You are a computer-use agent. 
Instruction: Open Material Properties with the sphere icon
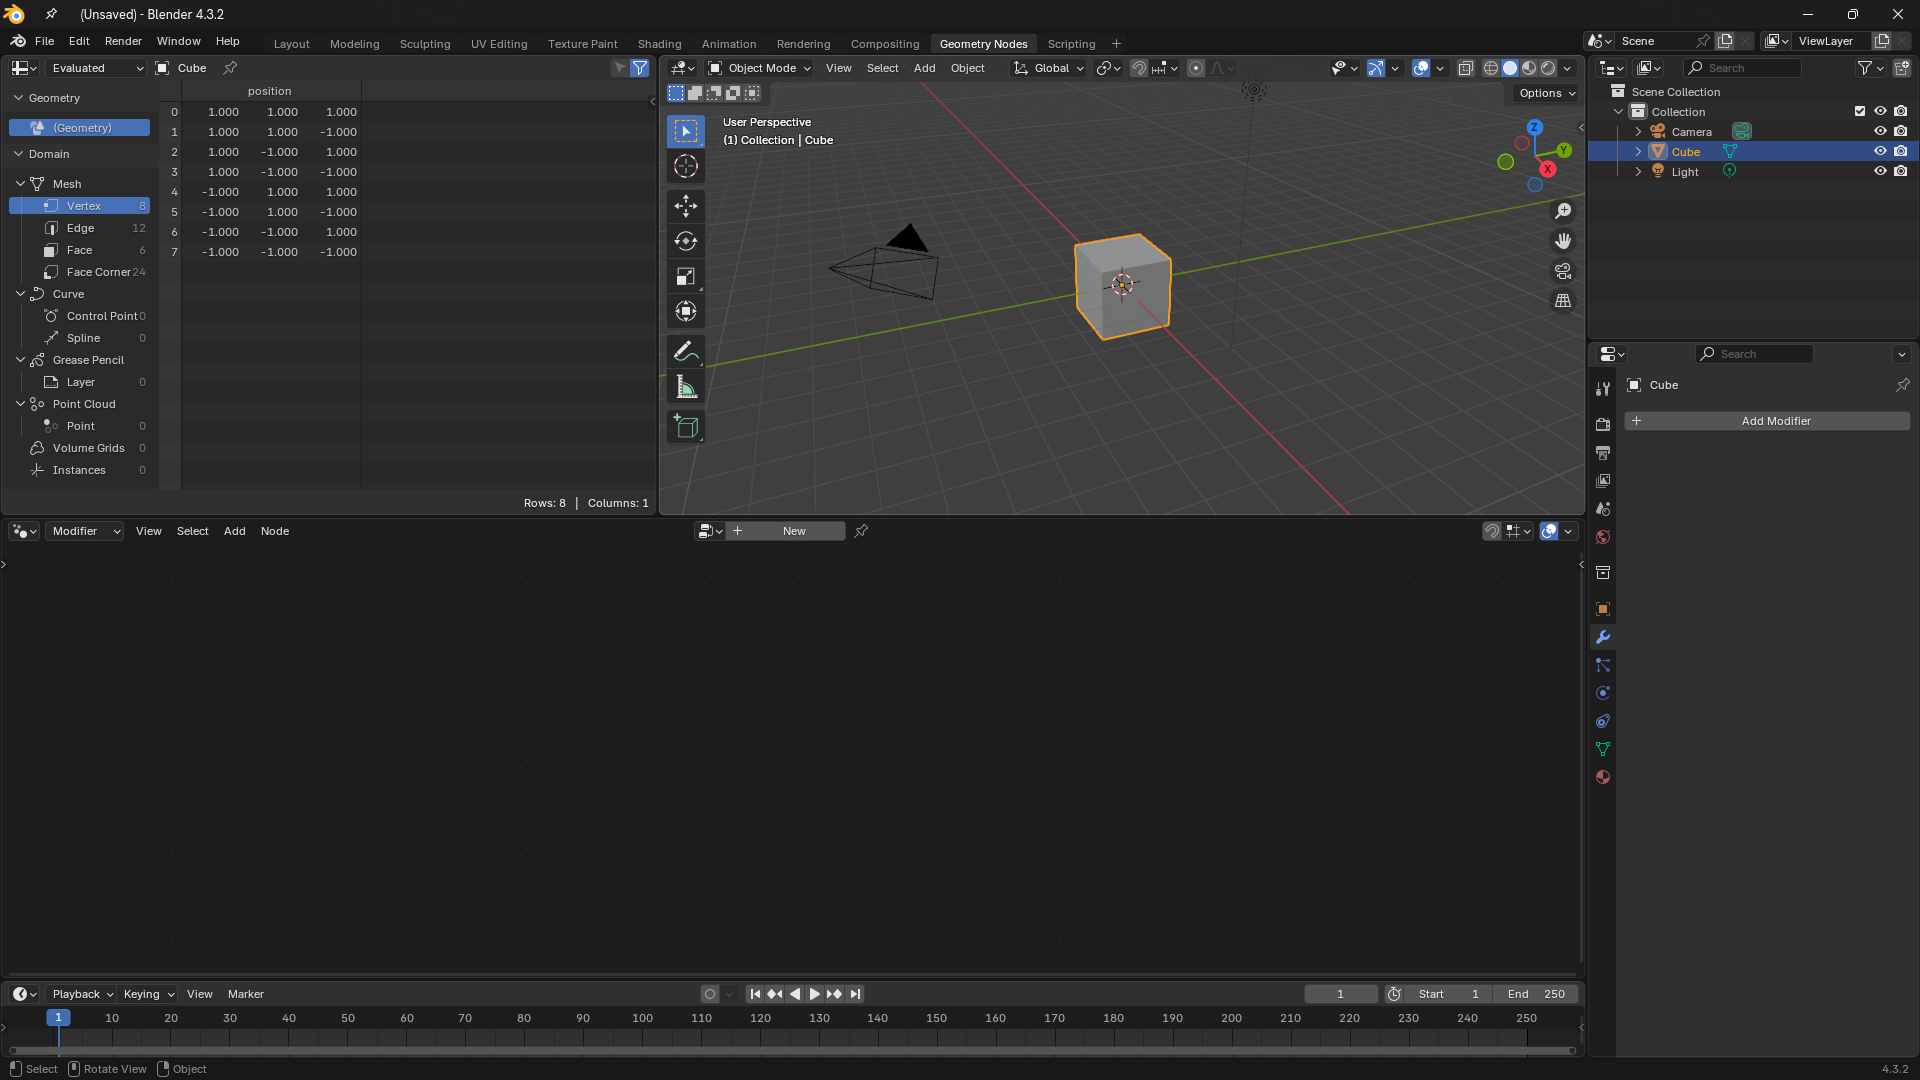(1603, 777)
